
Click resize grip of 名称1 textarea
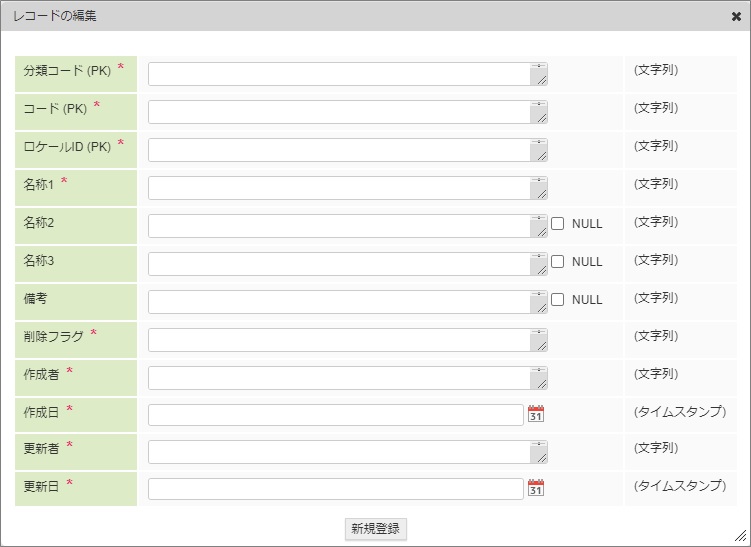tap(540, 194)
